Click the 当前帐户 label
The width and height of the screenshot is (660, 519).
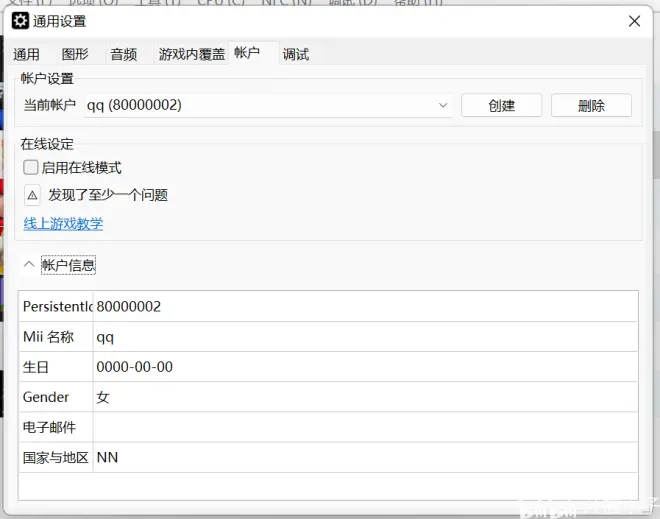pos(50,105)
